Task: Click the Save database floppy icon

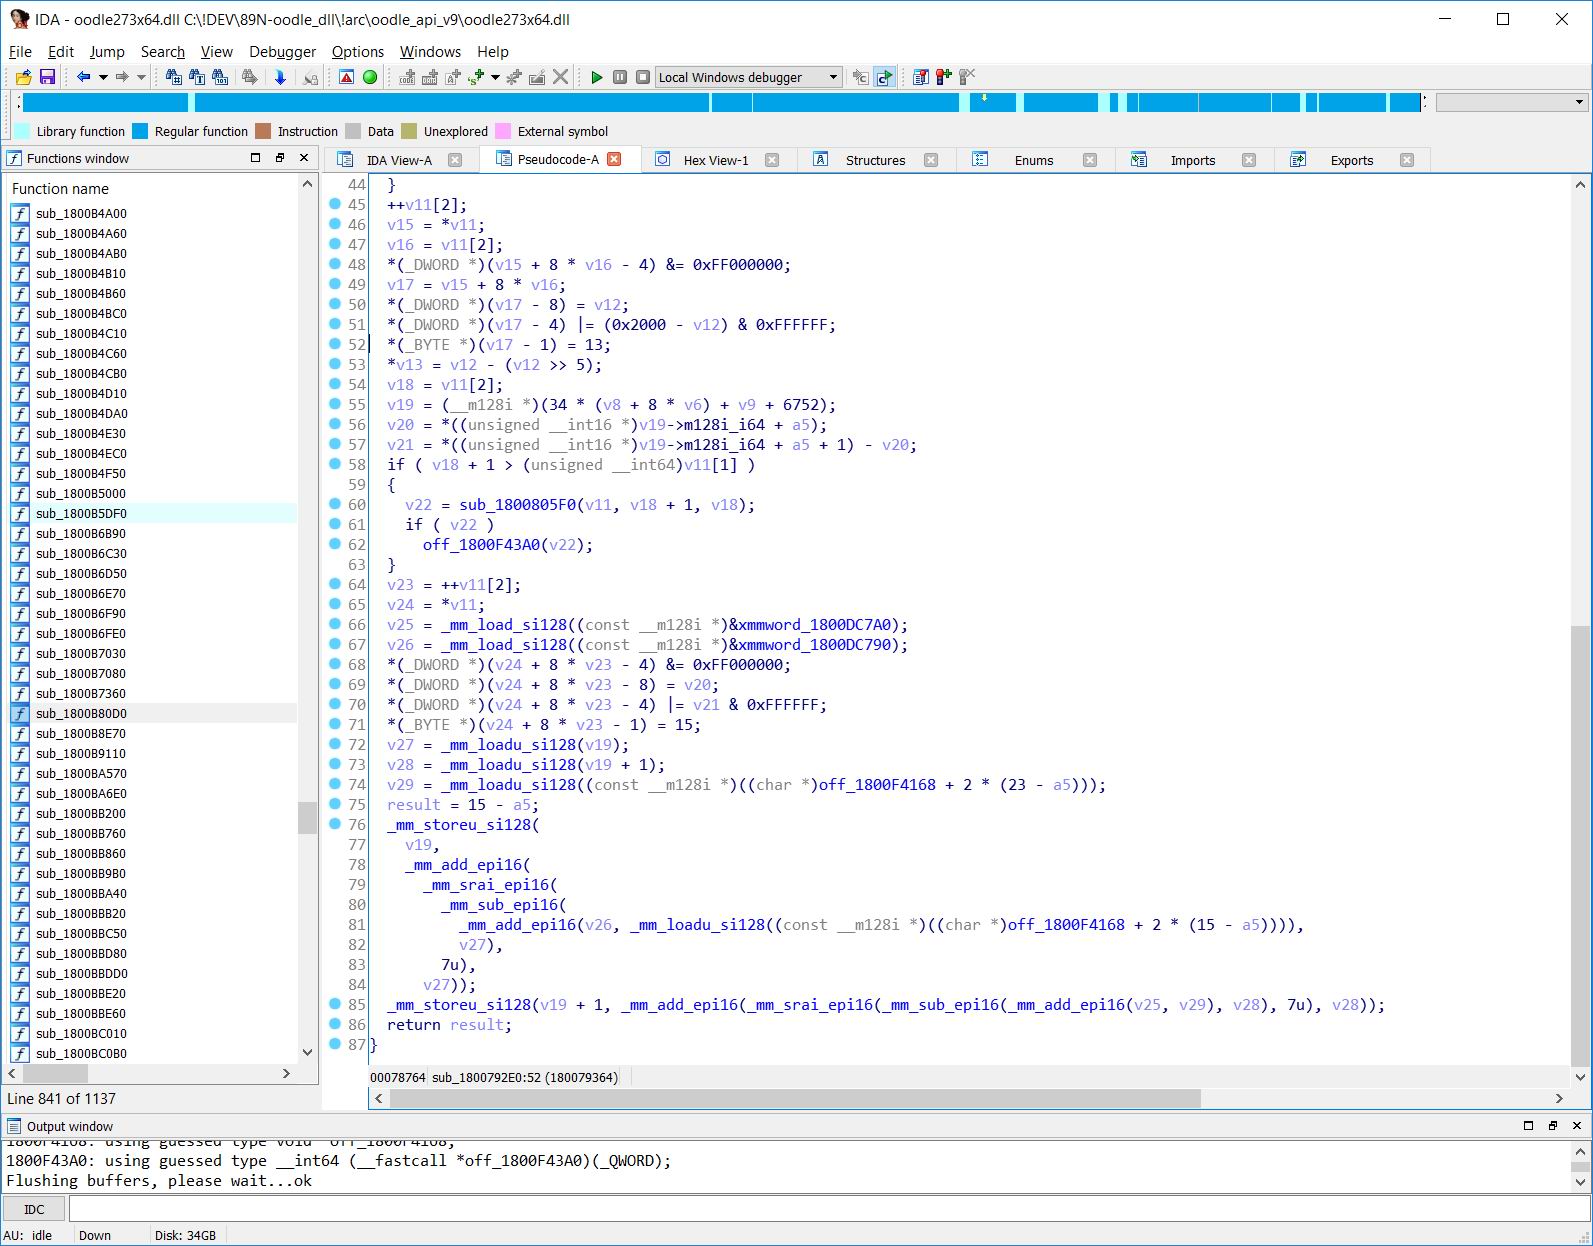Action: coord(47,77)
